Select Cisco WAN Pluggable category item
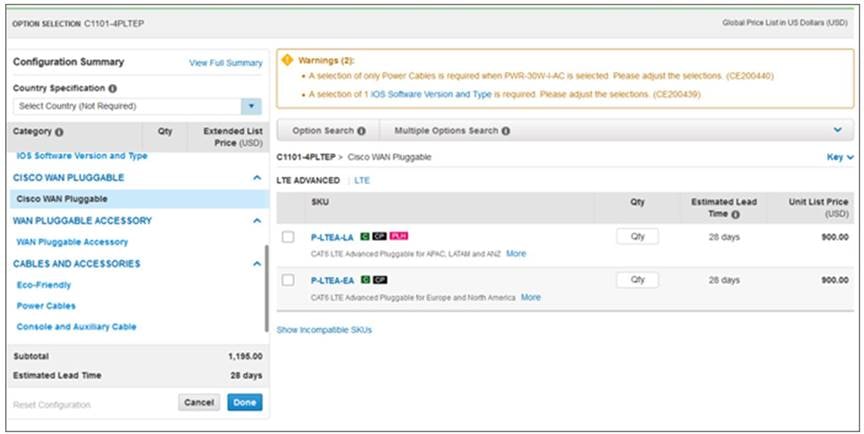The image size is (864, 434). [139, 199]
